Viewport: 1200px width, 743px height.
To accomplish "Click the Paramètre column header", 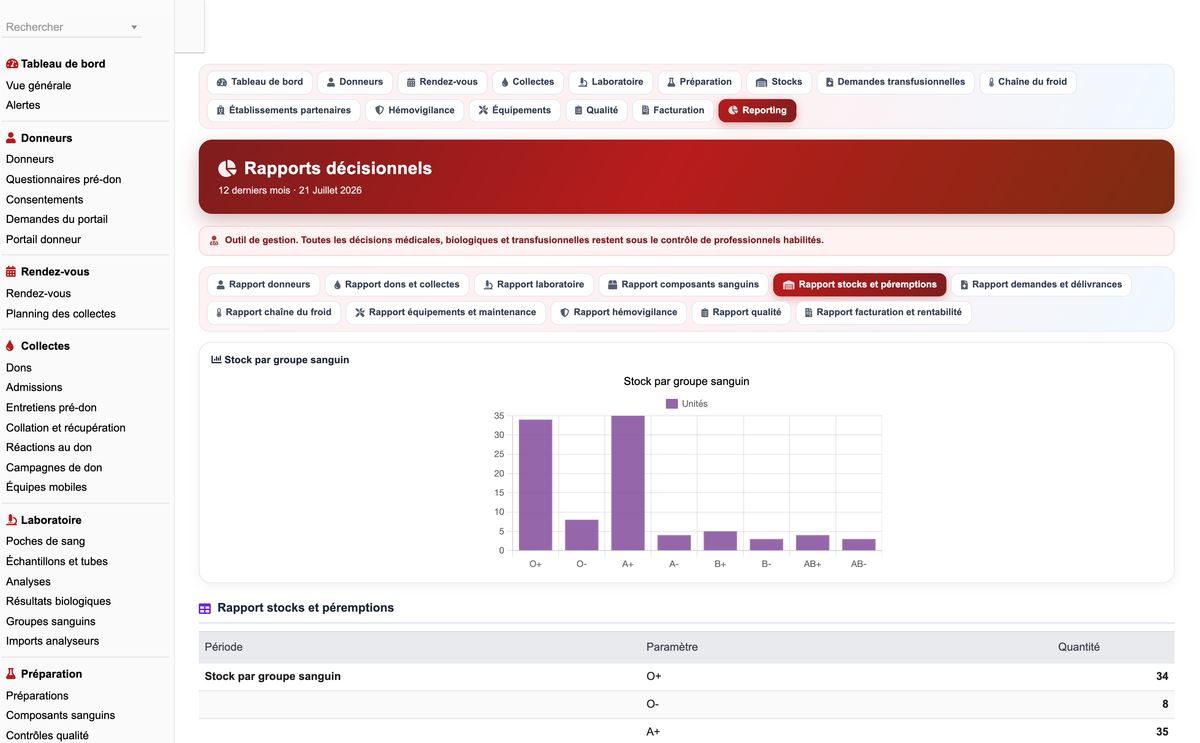I will click(672, 648).
